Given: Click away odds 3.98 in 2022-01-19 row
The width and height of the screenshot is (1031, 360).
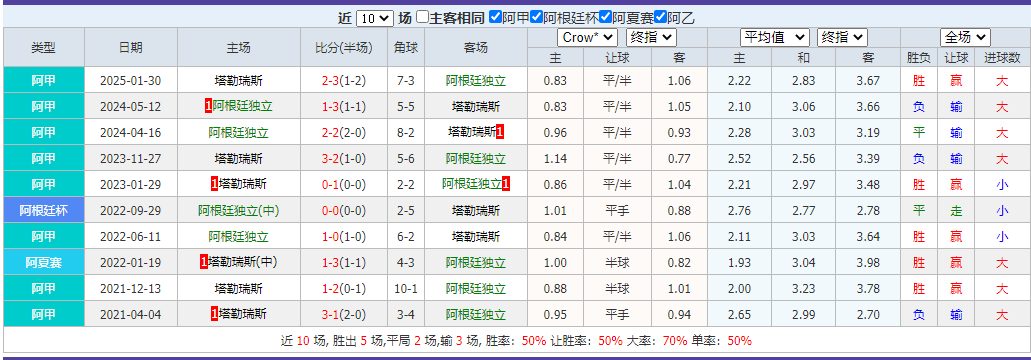Looking at the screenshot, I should coord(868,263).
